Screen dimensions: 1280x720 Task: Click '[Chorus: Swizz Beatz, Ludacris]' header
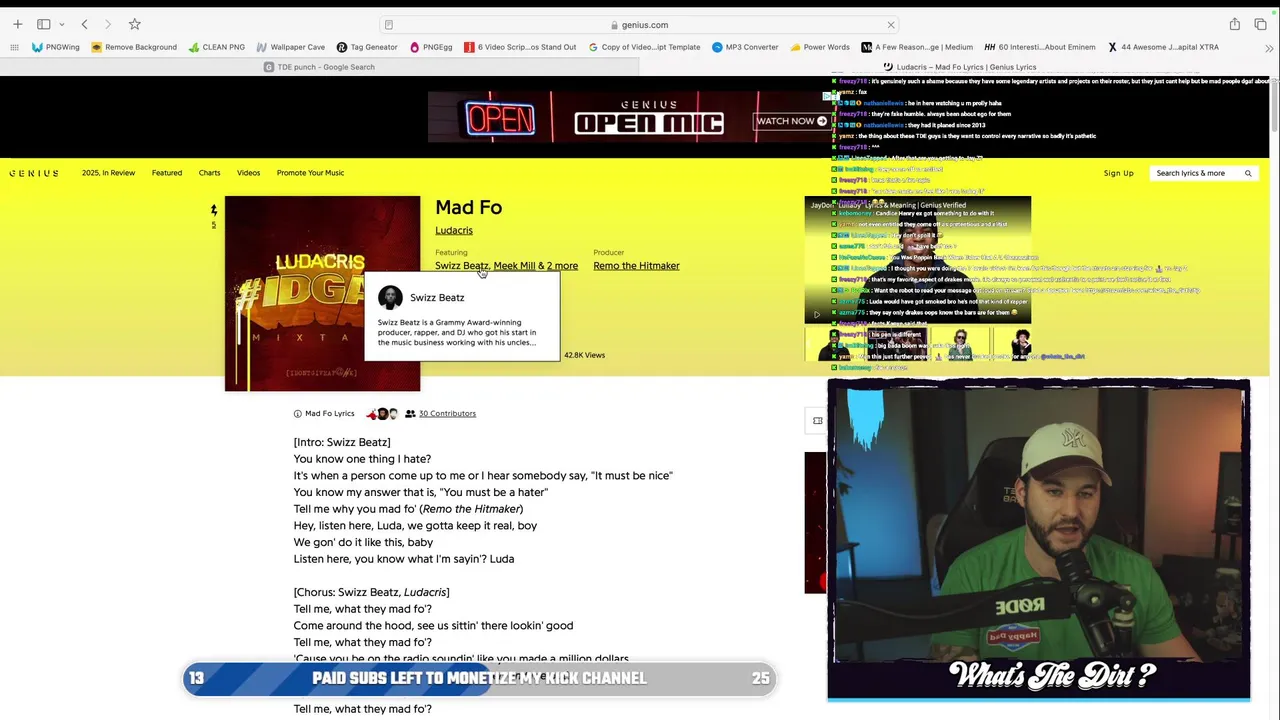tap(371, 592)
